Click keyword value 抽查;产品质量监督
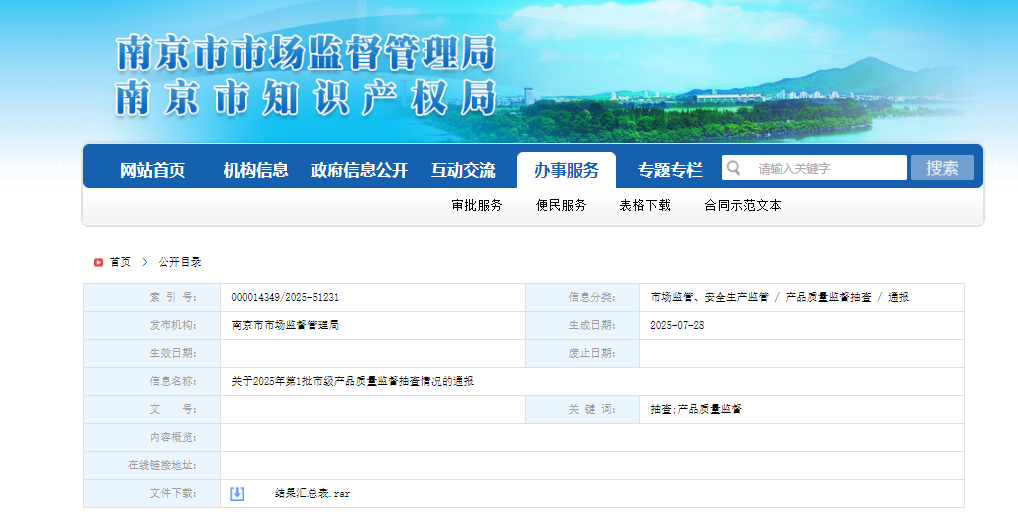 click(x=696, y=409)
